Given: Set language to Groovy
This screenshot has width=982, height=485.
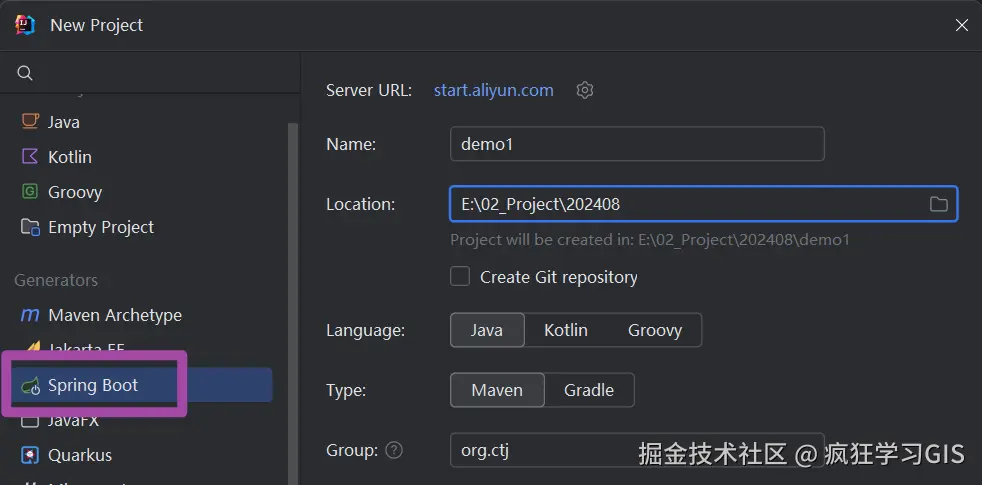Looking at the screenshot, I should (x=654, y=330).
